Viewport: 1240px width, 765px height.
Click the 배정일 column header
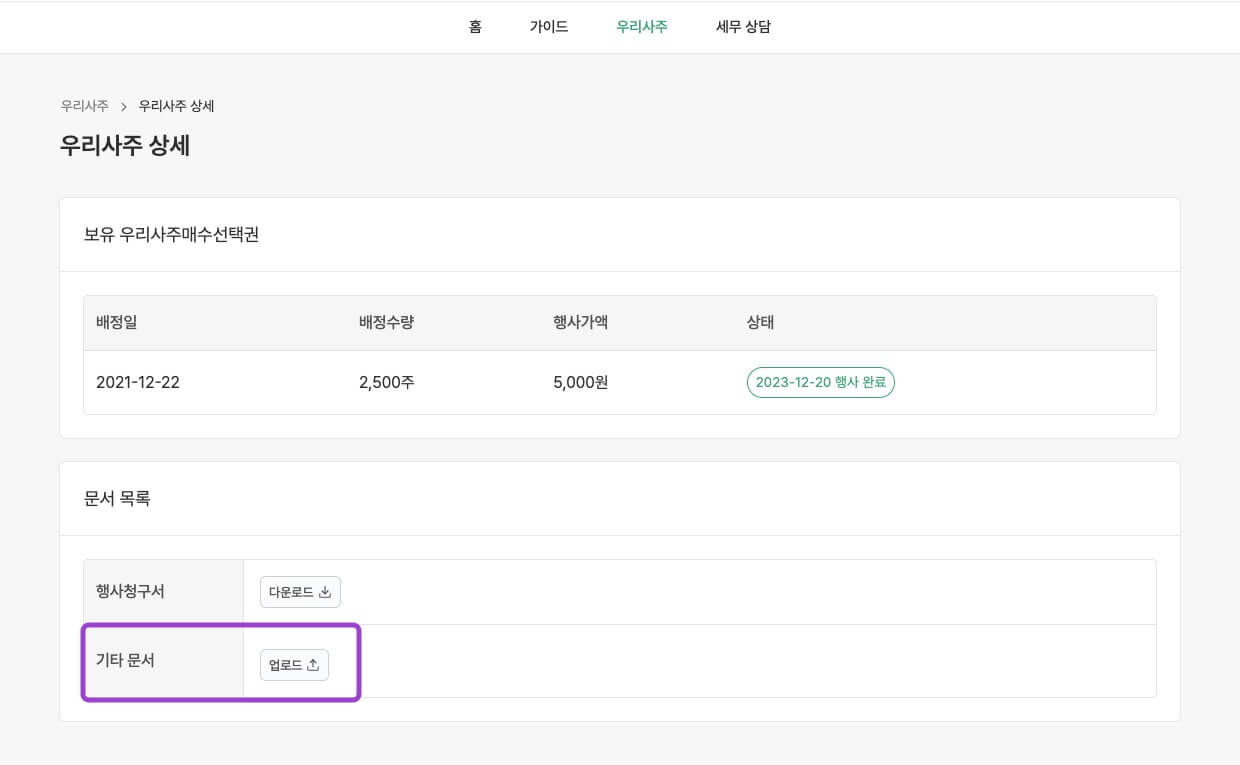[116, 323]
